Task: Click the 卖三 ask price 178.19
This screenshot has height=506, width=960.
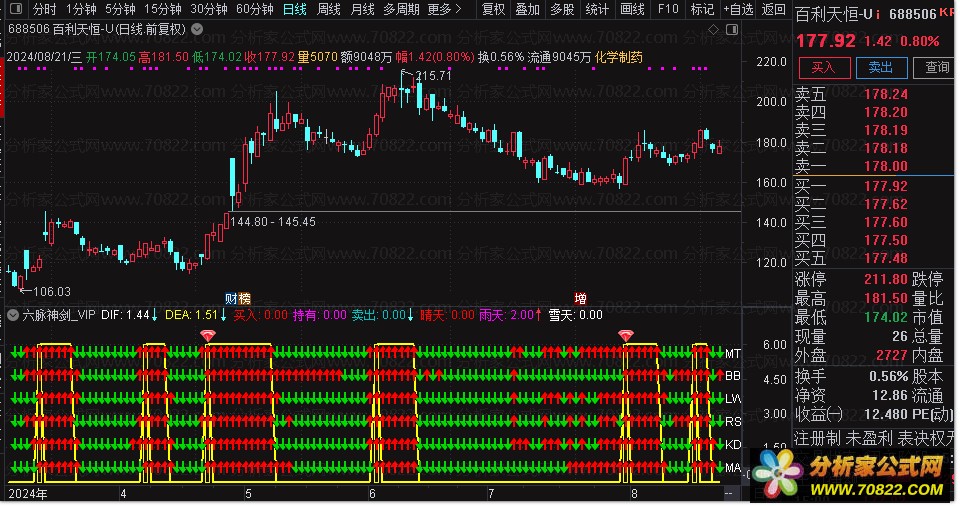Action: [885, 130]
